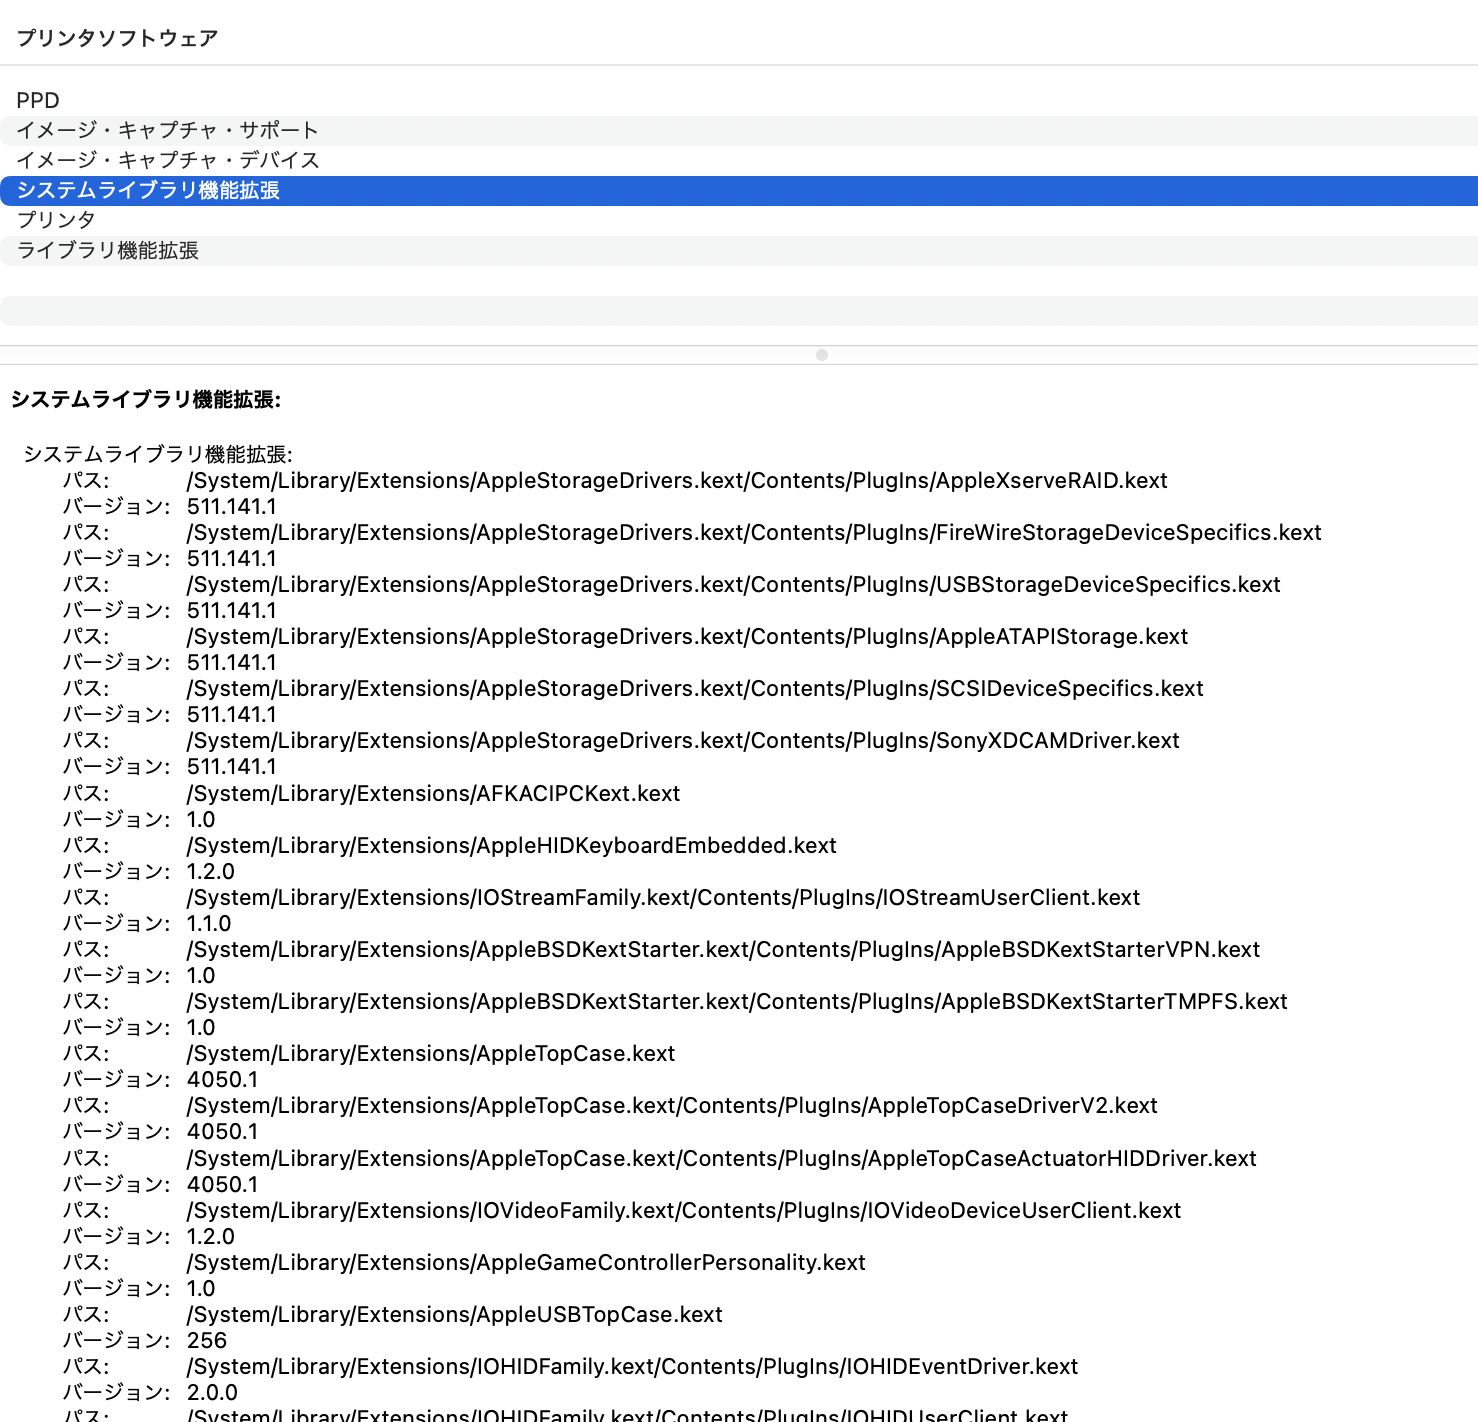Click the version value 1.1.0
Viewport: 1478px width, 1422px height.
tap(209, 924)
